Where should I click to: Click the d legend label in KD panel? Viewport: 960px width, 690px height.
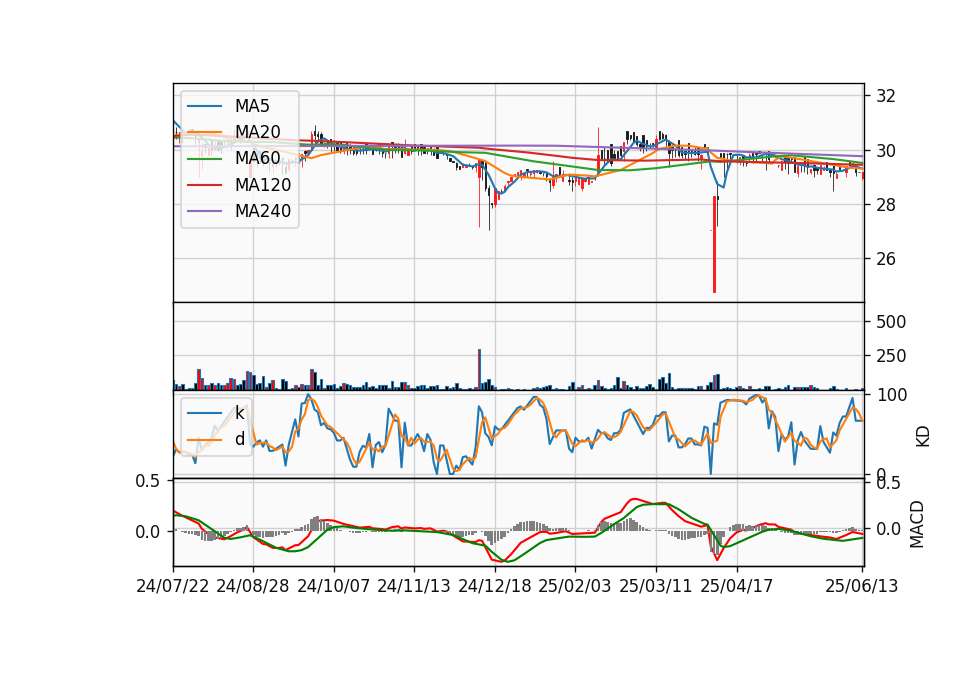[239, 439]
